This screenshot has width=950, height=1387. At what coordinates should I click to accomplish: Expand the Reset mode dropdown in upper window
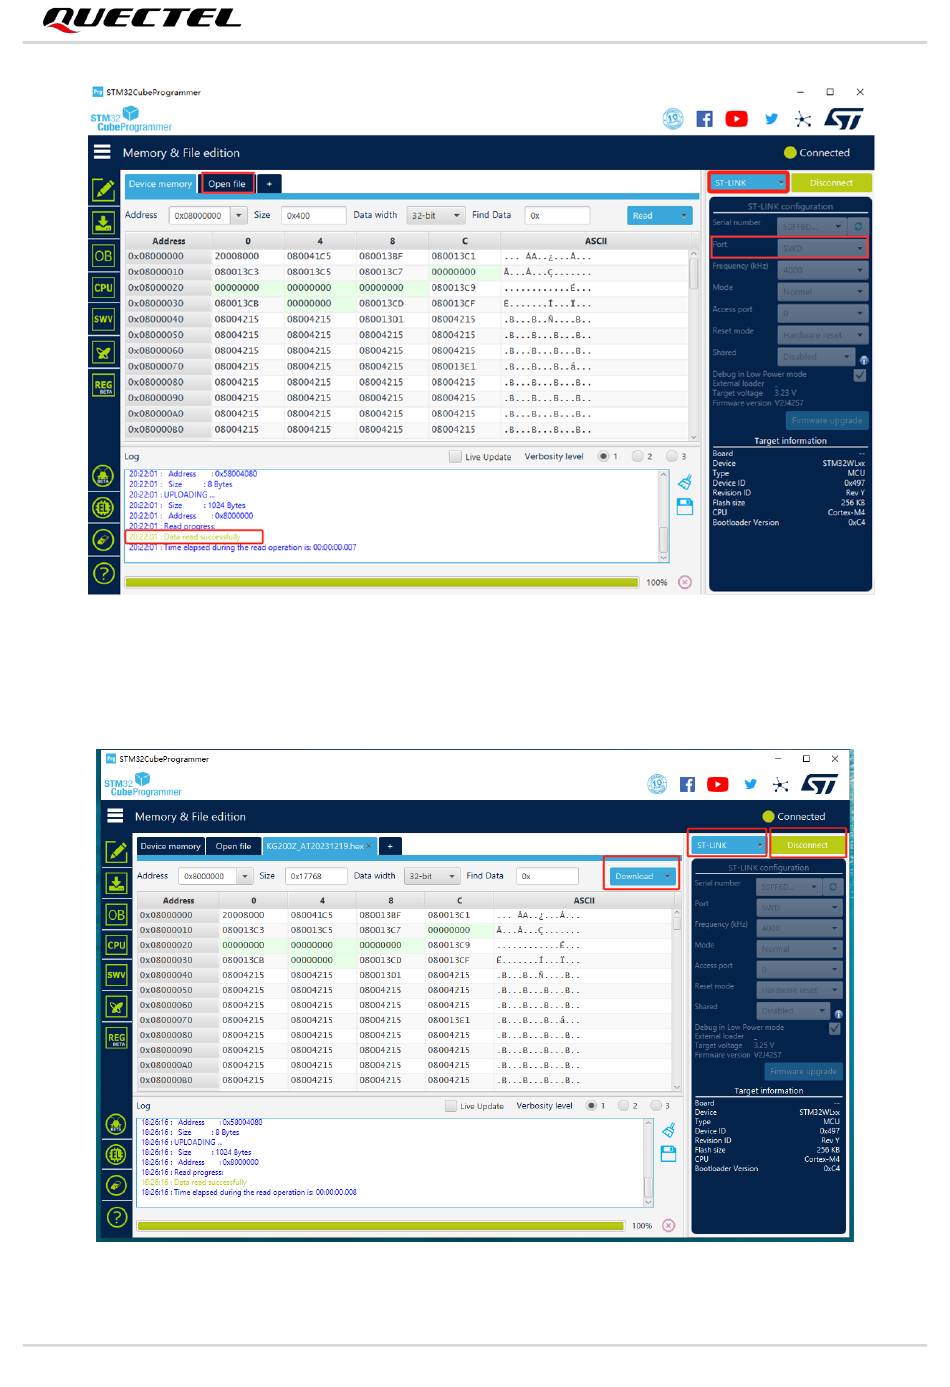pos(823,335)
